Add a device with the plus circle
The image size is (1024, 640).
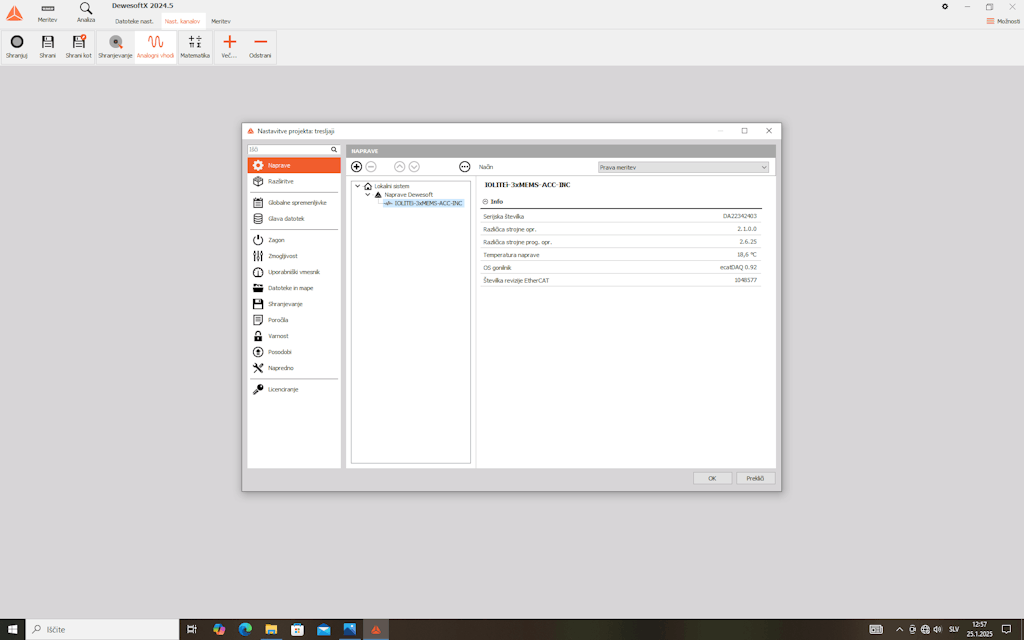pos(357,167)
